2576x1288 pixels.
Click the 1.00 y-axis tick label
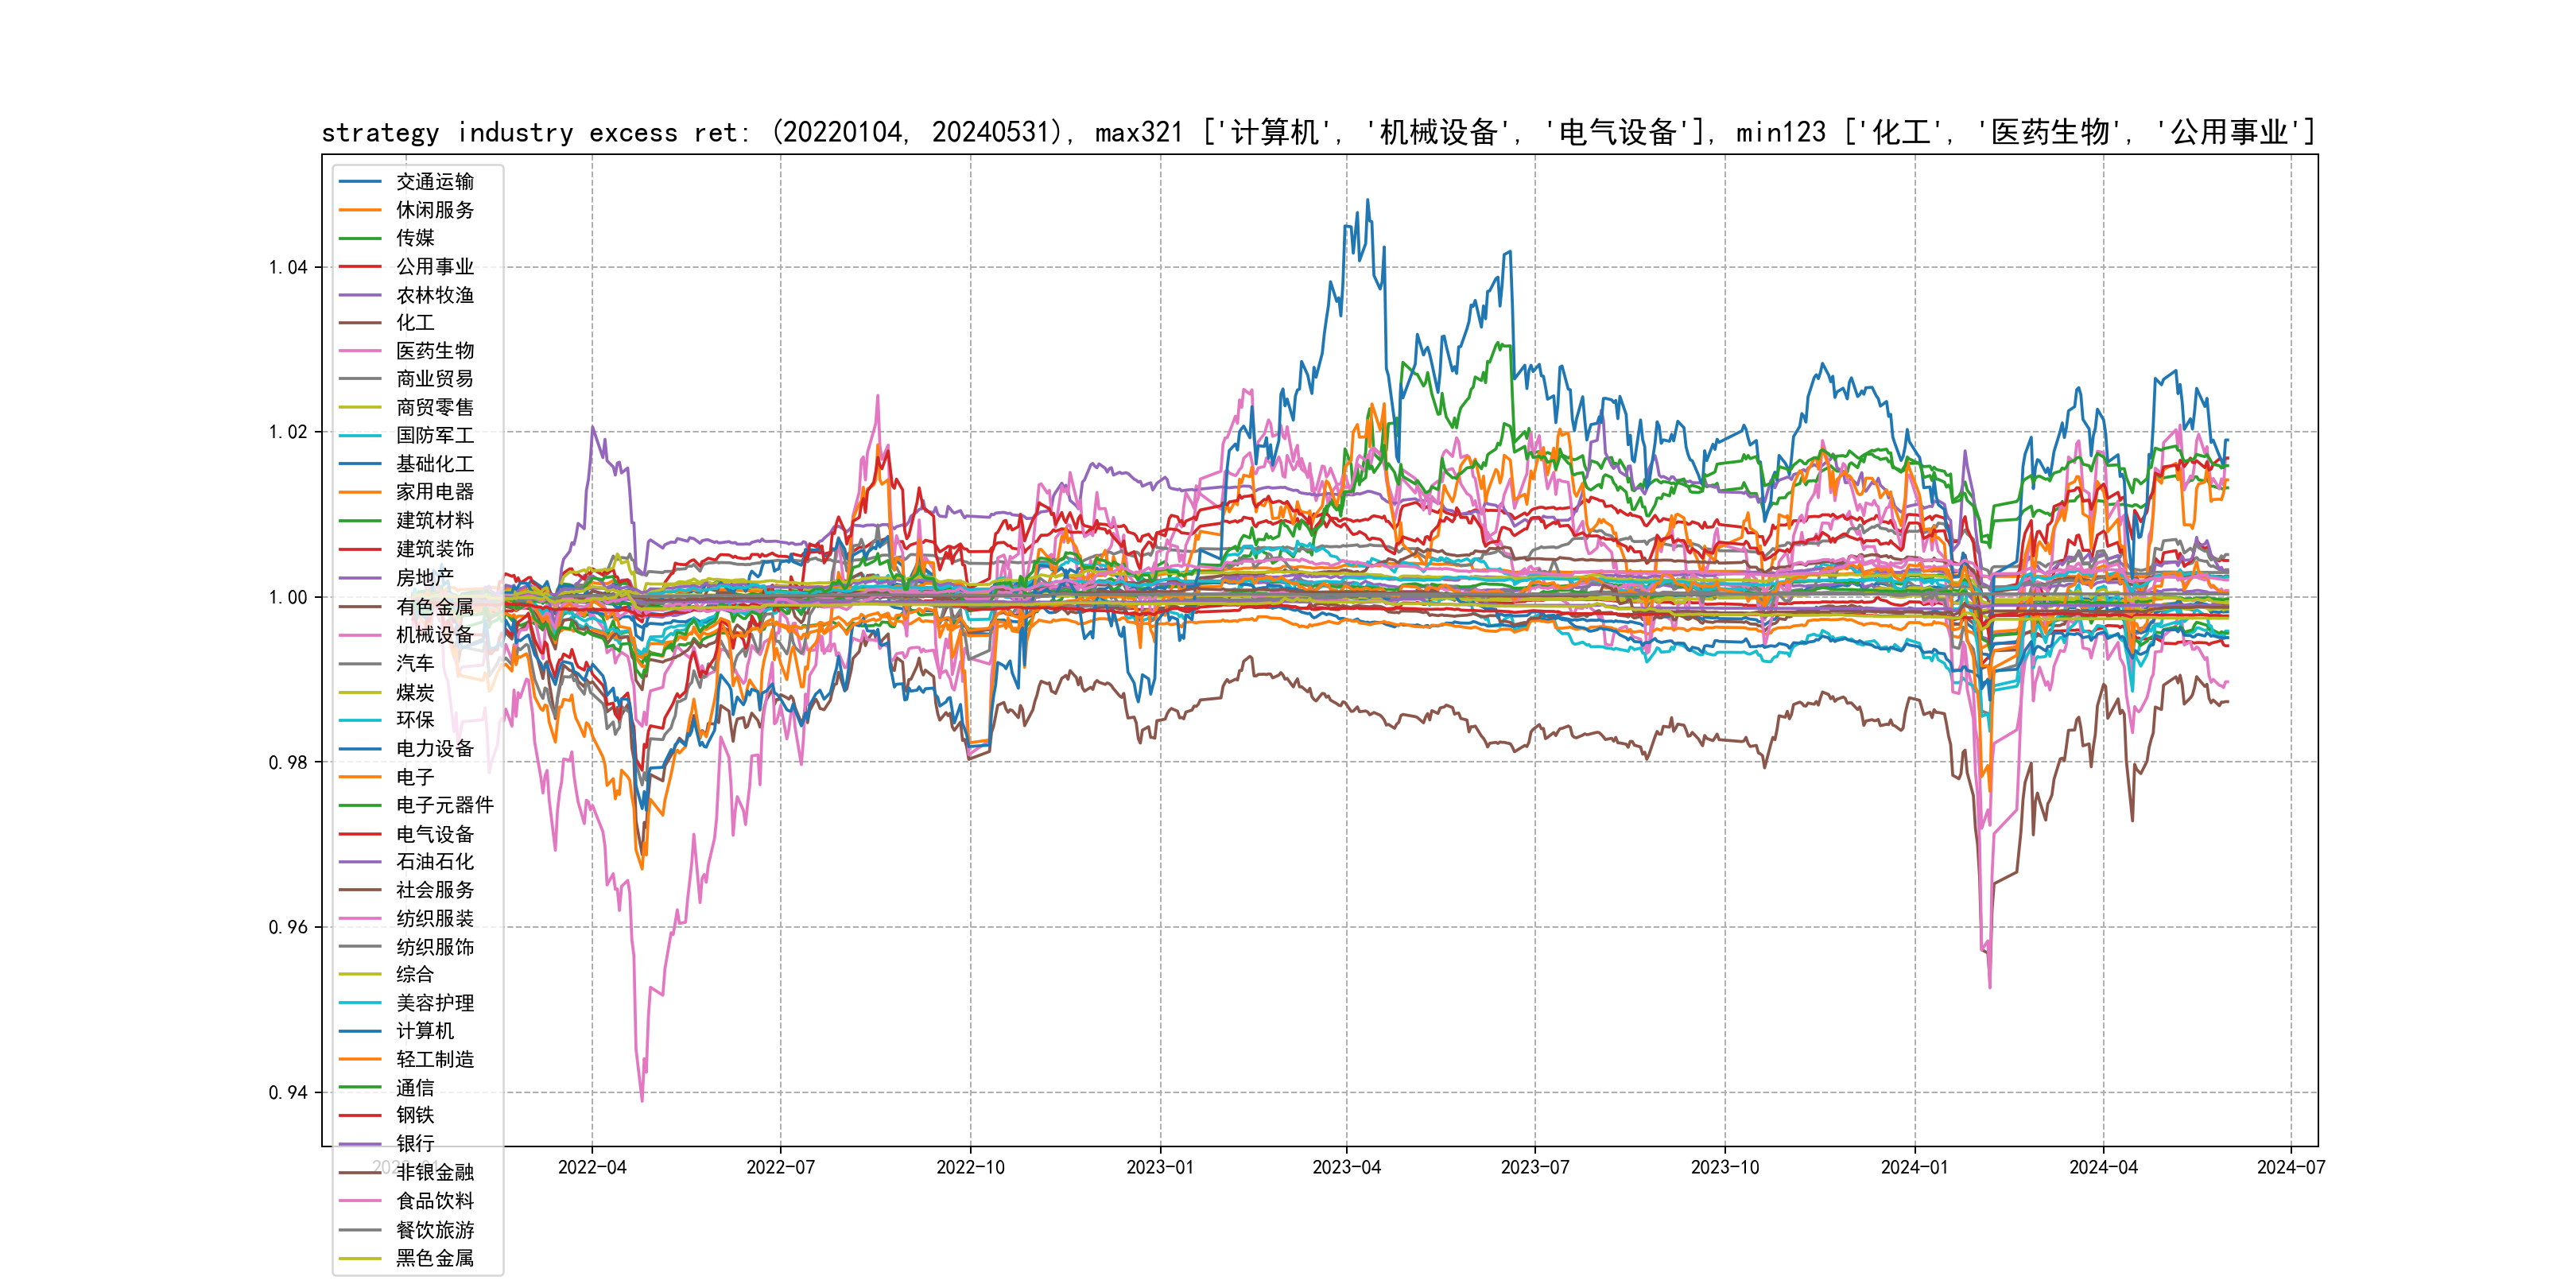tap(288, 598)
